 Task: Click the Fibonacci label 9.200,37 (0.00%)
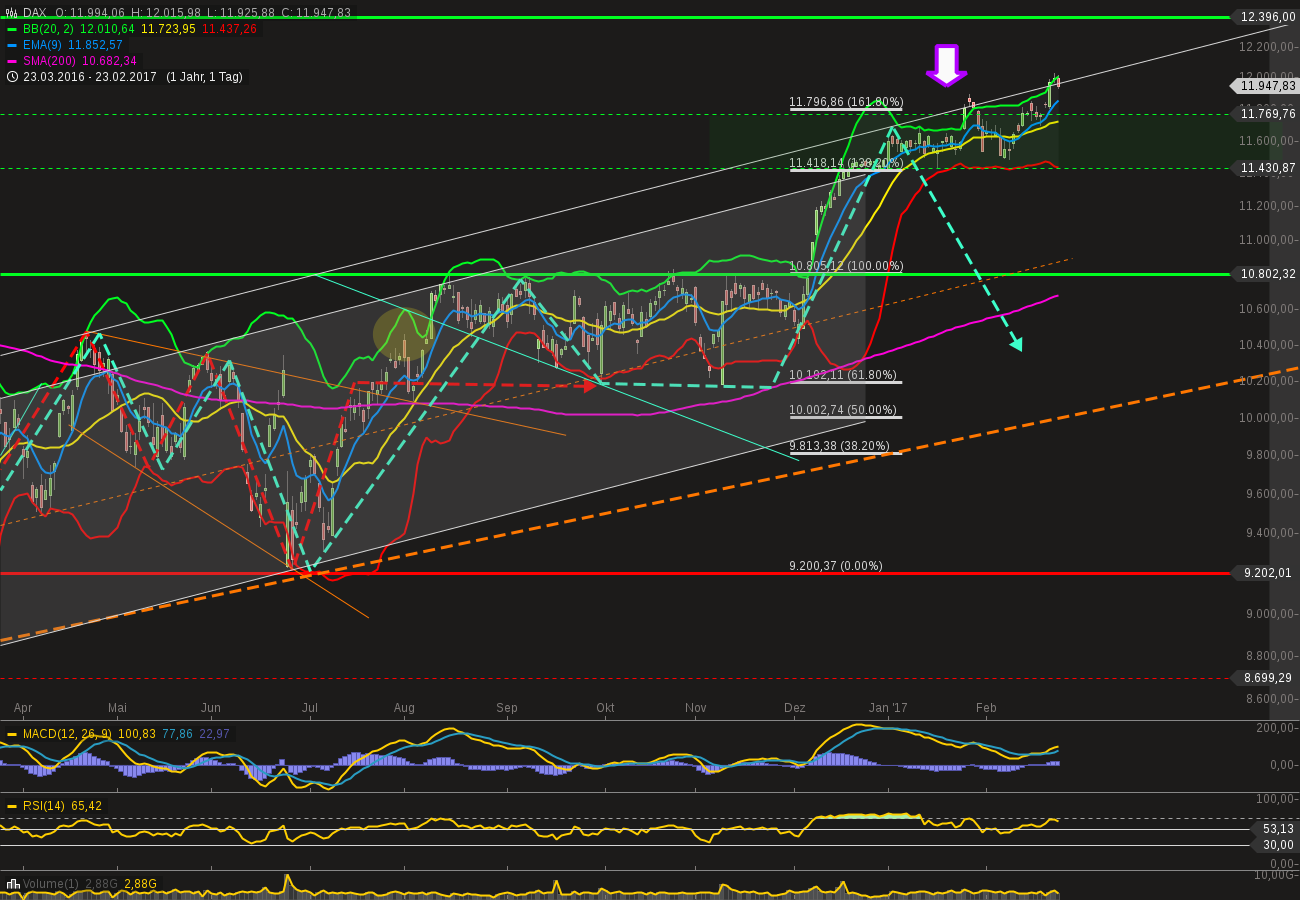click(x=836, y=566)
